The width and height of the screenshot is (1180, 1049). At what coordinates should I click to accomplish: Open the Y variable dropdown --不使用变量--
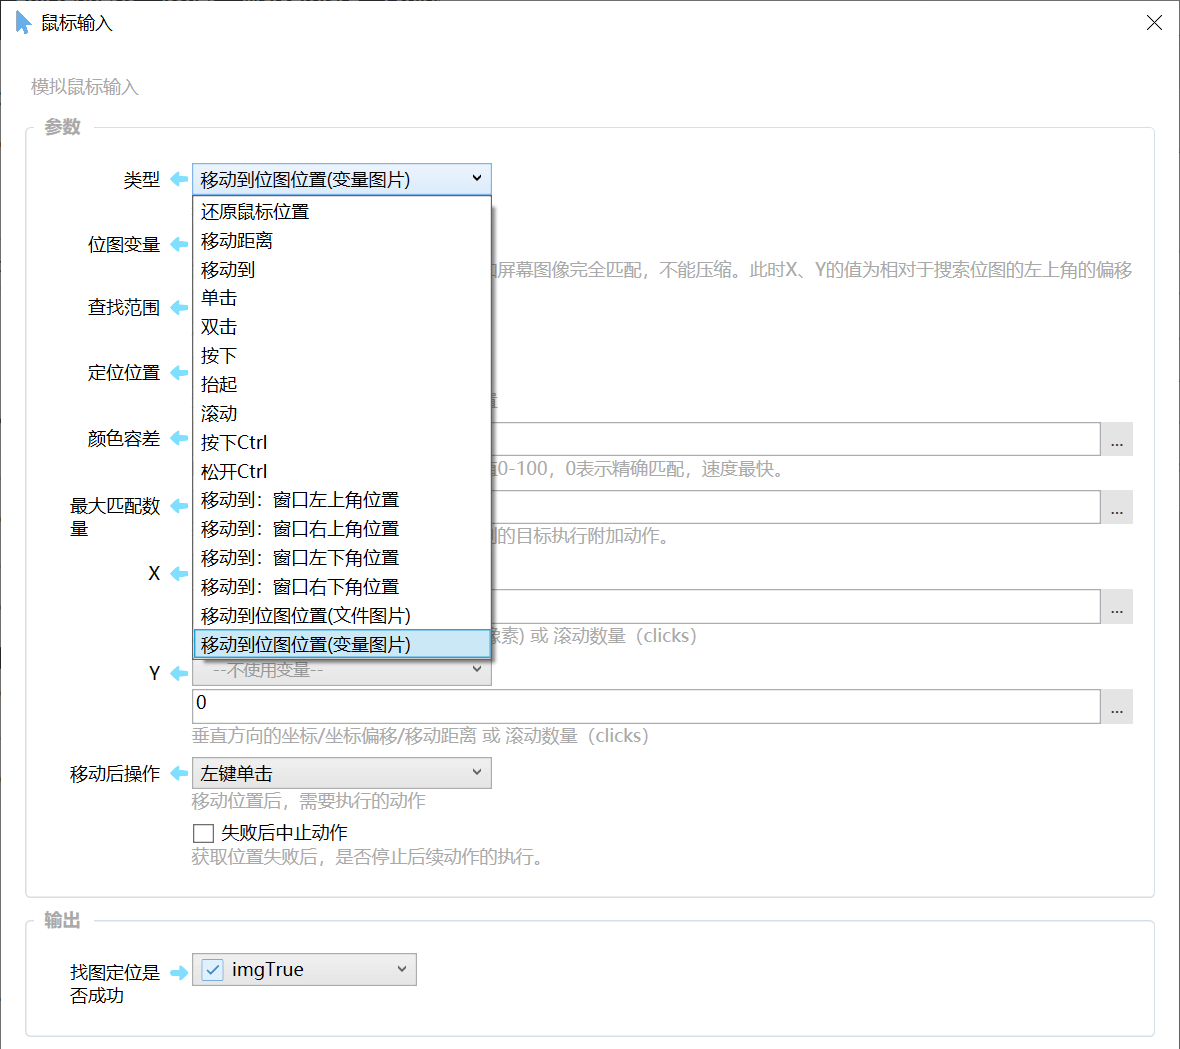[342, 670]
